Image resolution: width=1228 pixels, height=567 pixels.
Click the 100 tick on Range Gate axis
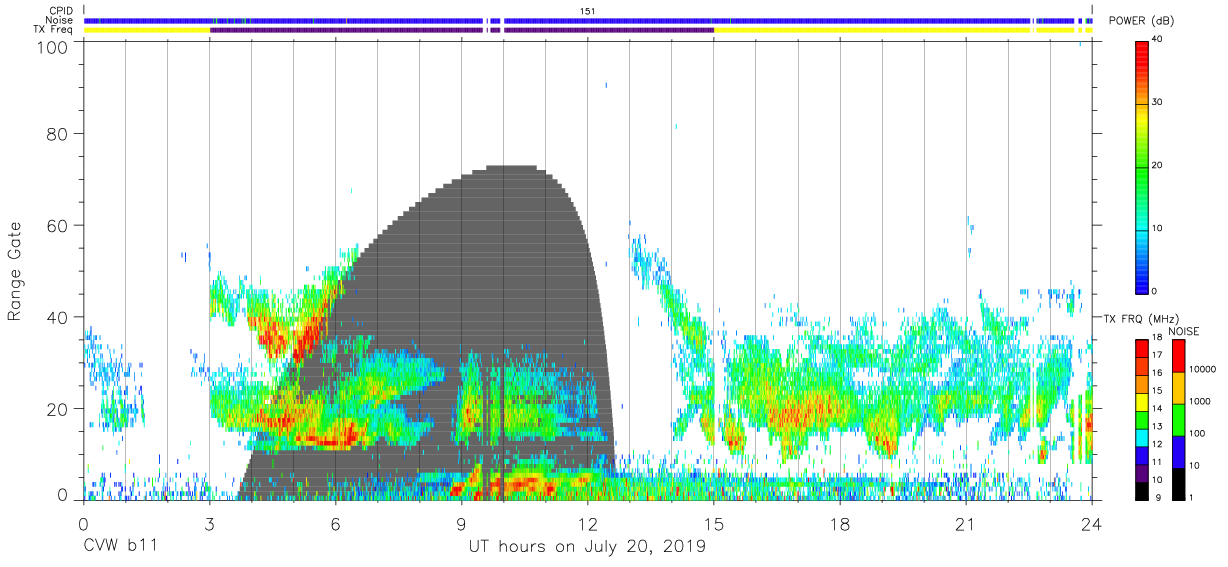(x=54, y=46)
